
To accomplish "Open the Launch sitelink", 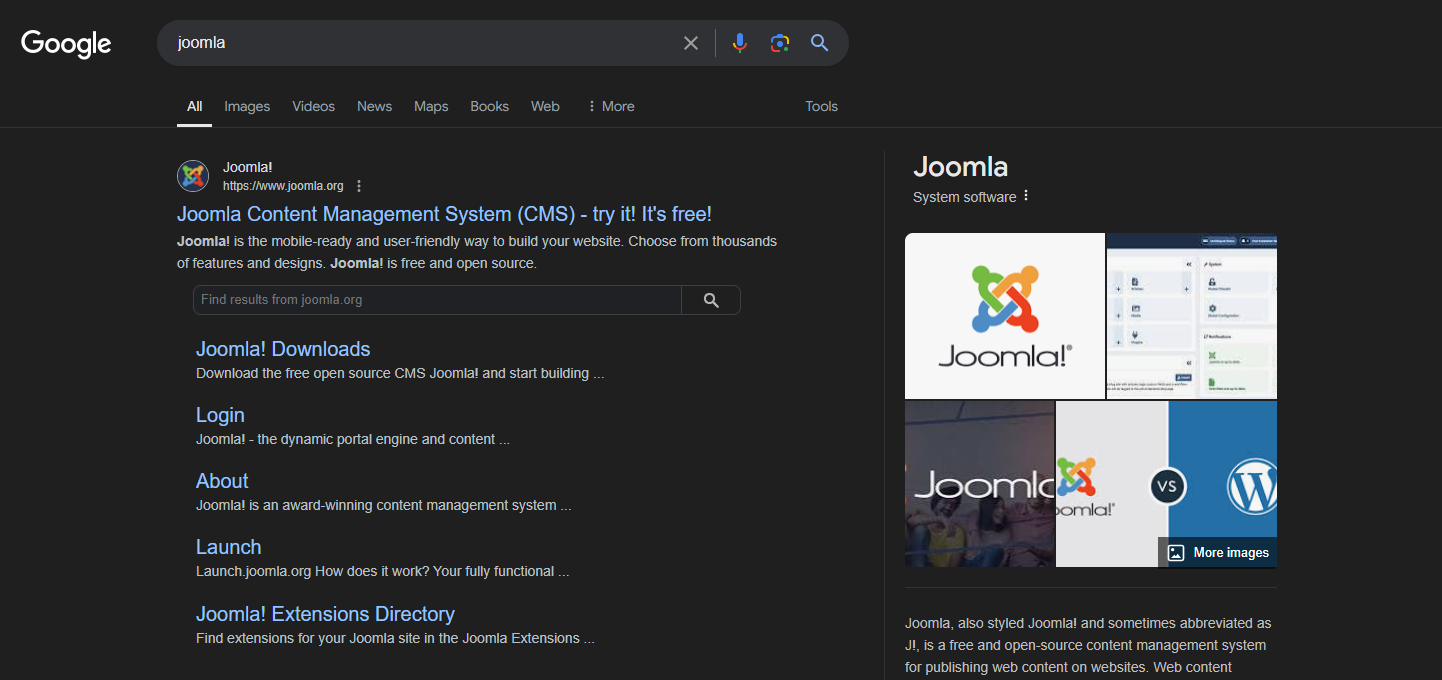I will click(228, 547).
